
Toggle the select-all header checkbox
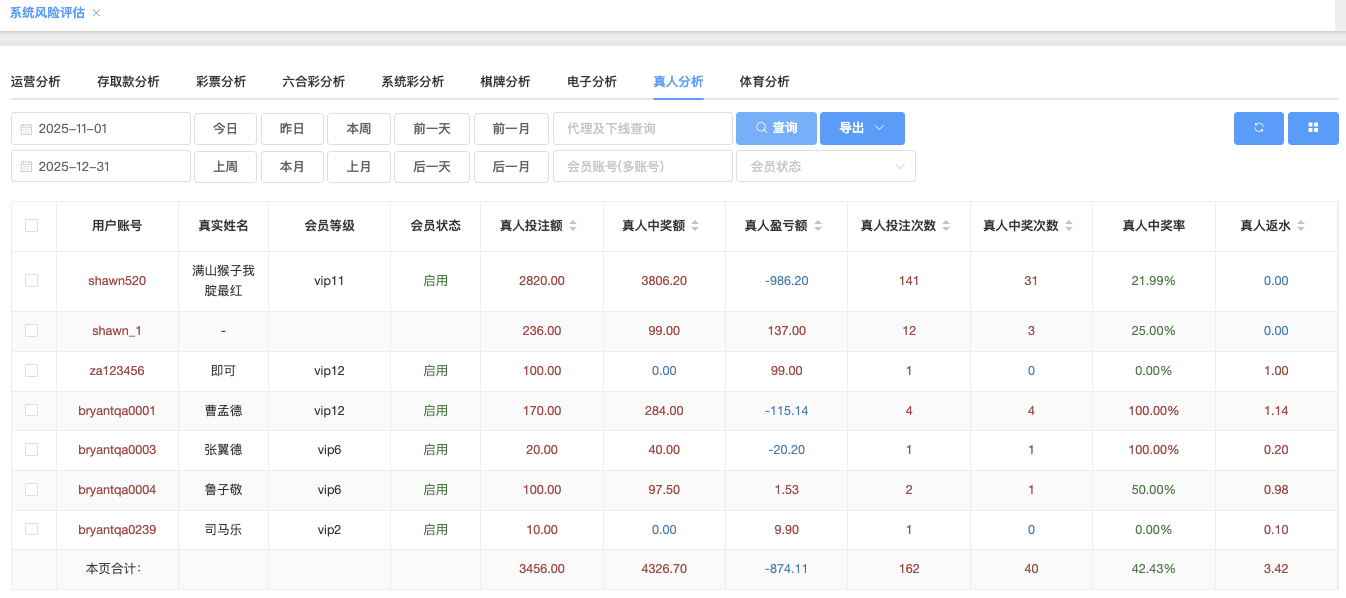[x=32, y=226]
